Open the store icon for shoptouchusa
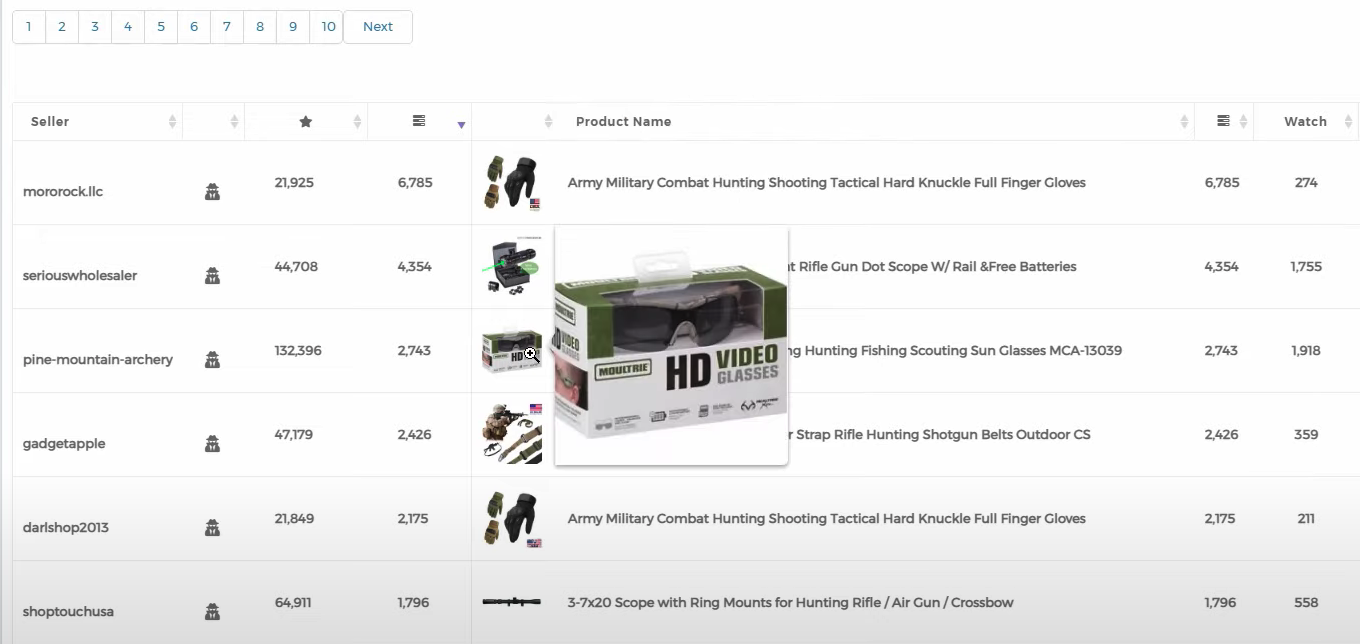Image resolution: width=1360 pixels, height=644 pixels. click(x=212, y=612)
